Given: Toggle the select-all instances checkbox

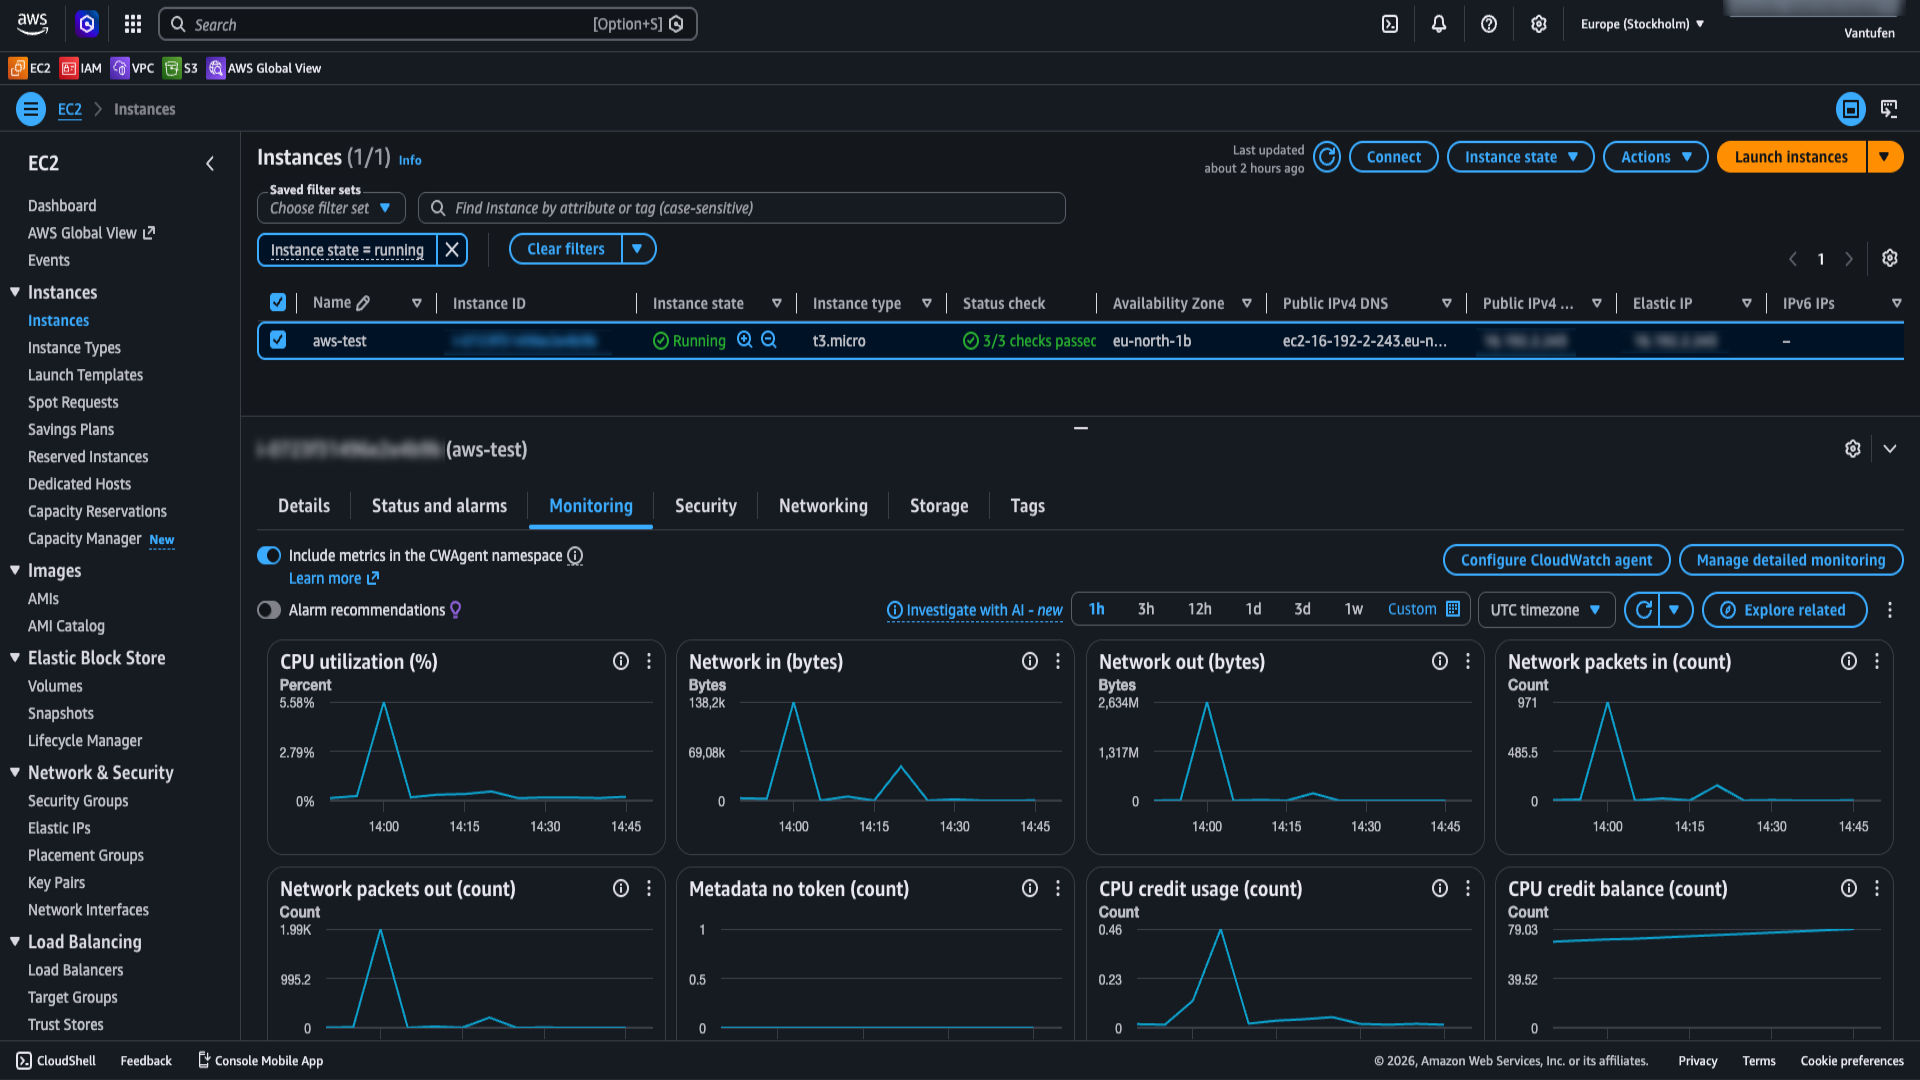Looking at the screenshot, I should (278, 302).
